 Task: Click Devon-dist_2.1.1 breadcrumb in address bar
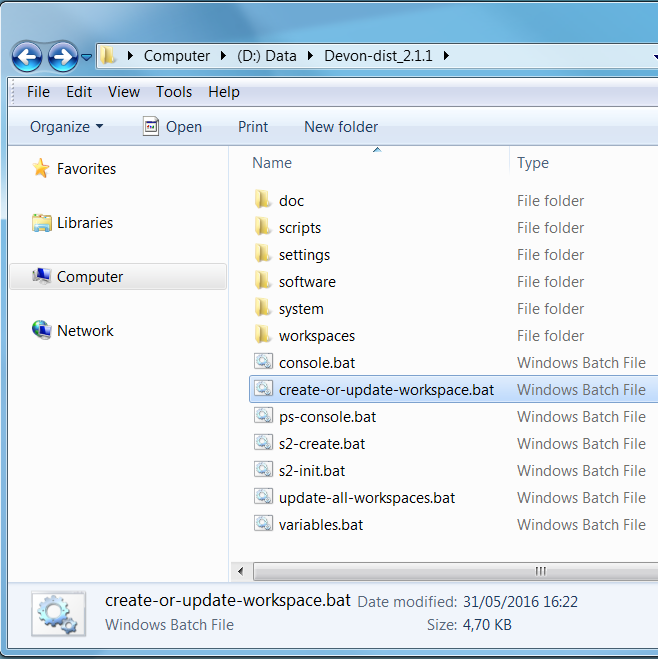[x=378, y=56]
